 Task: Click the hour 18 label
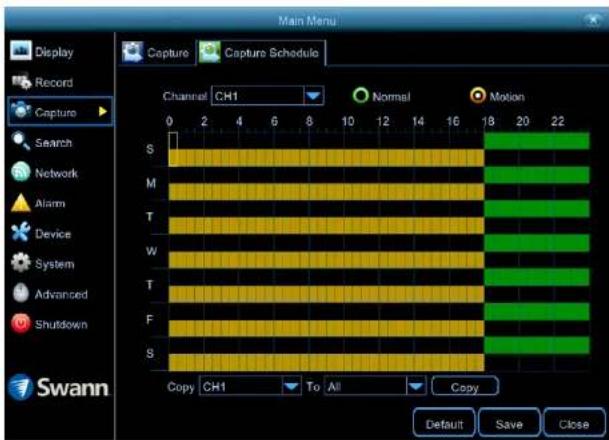pyautogui.click(x=488, y=122)
